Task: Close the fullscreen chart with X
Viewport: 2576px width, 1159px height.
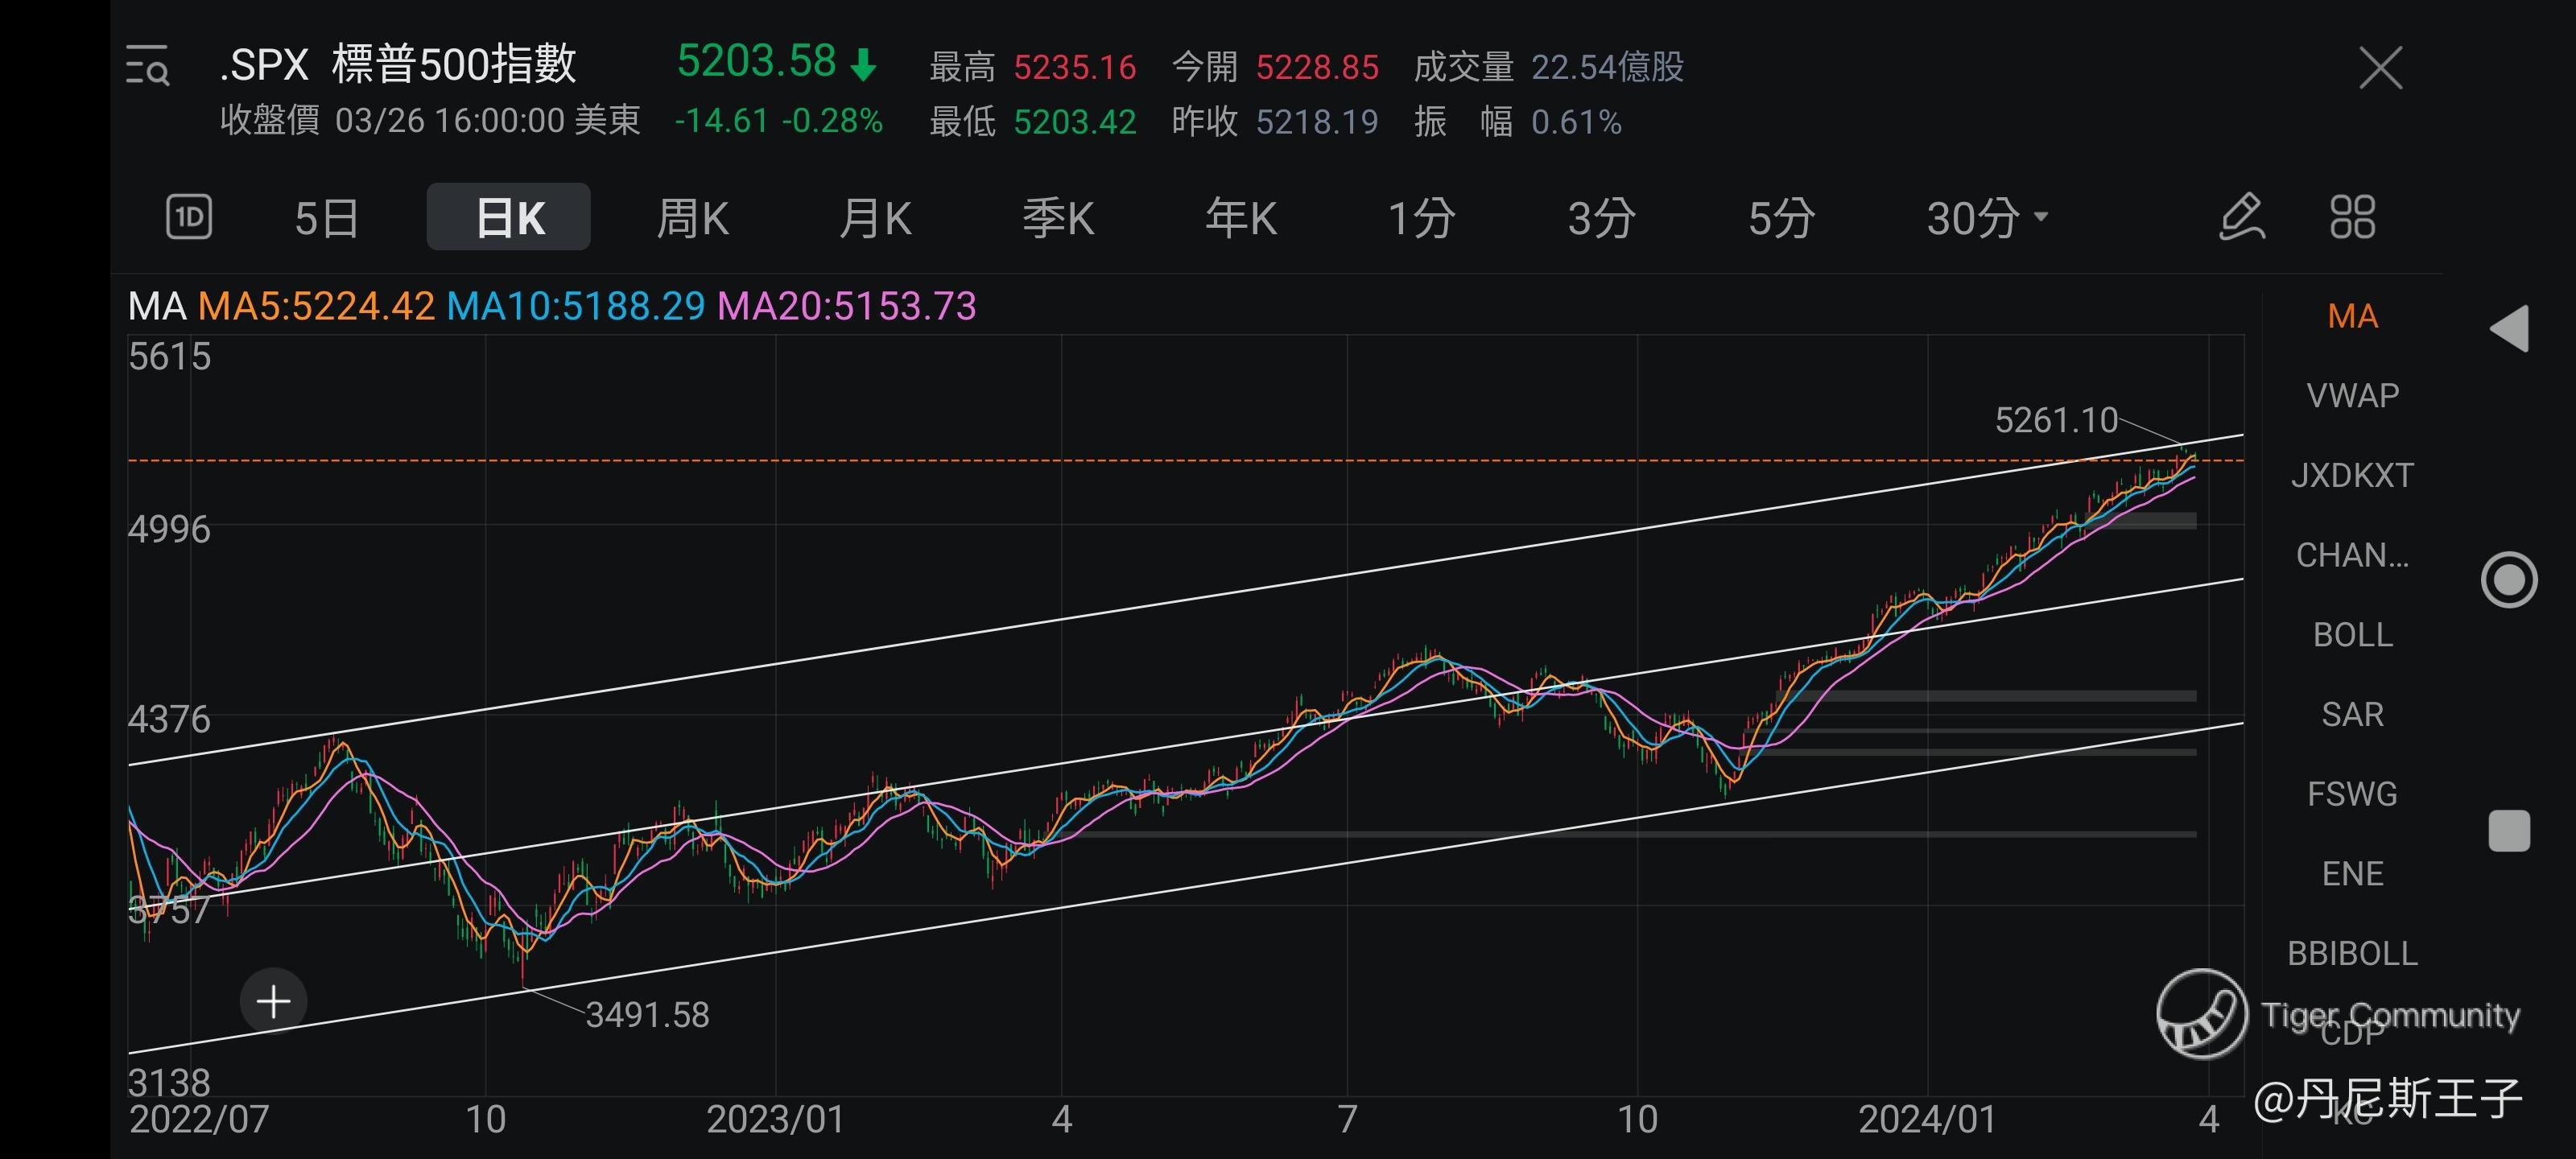Action: (x=2380, y=68)
